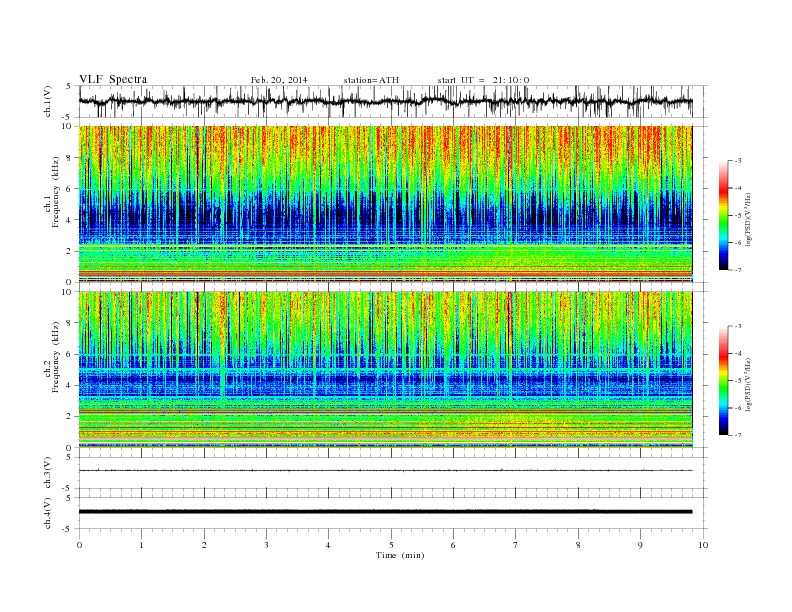This screenshot has height=612, width=792.
Task: Select the "Time (min)" axis title
Action: (400, 555)
